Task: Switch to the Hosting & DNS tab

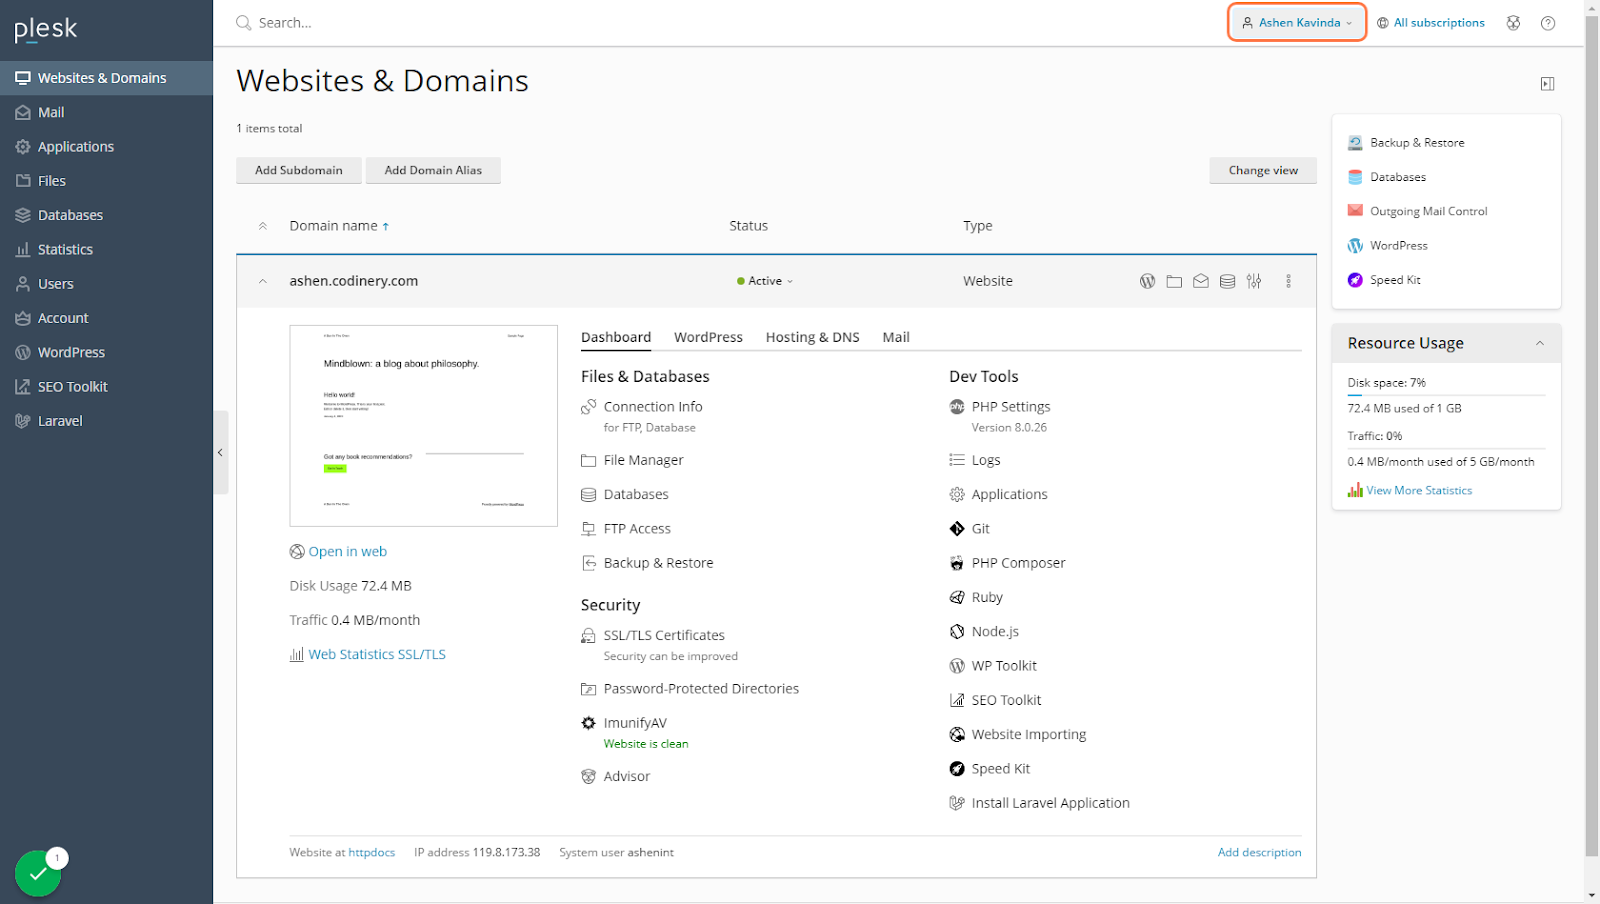Action: [812, 337]
